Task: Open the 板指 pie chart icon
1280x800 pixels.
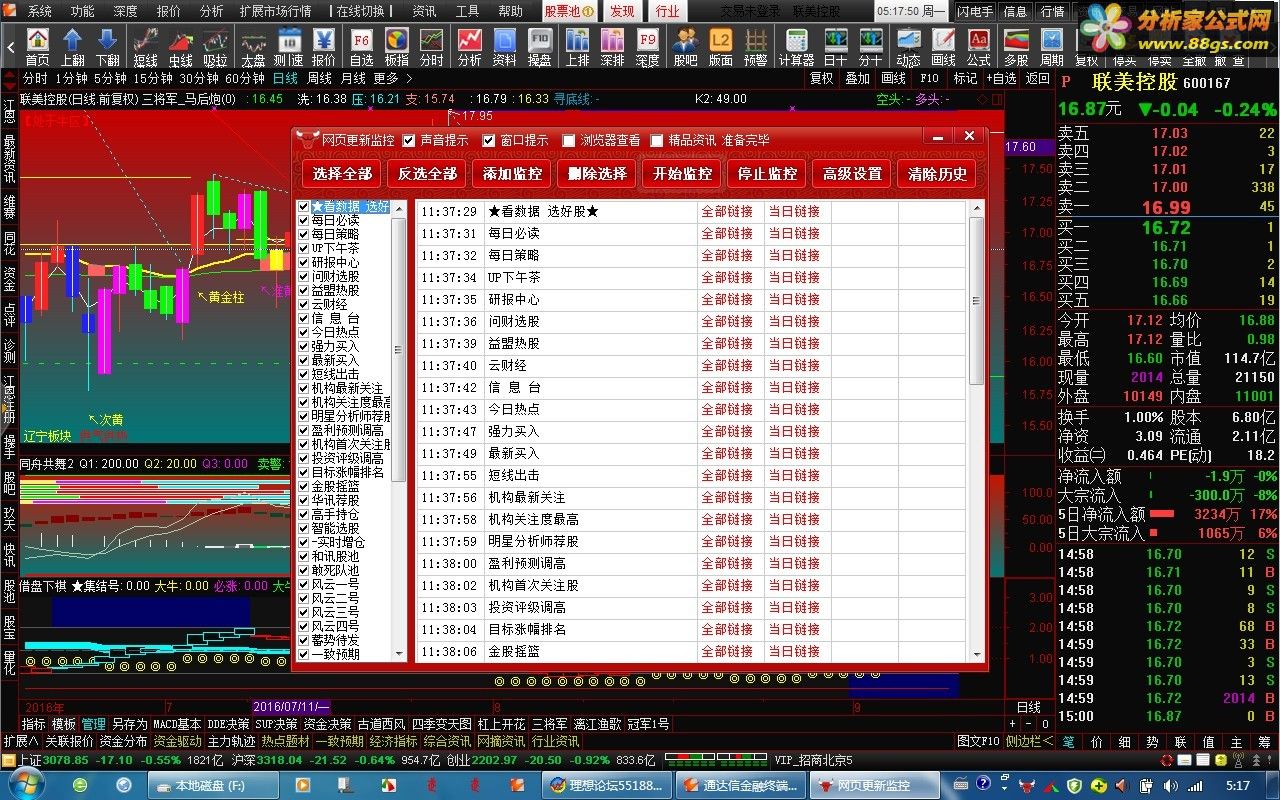Action: (397, 46)
